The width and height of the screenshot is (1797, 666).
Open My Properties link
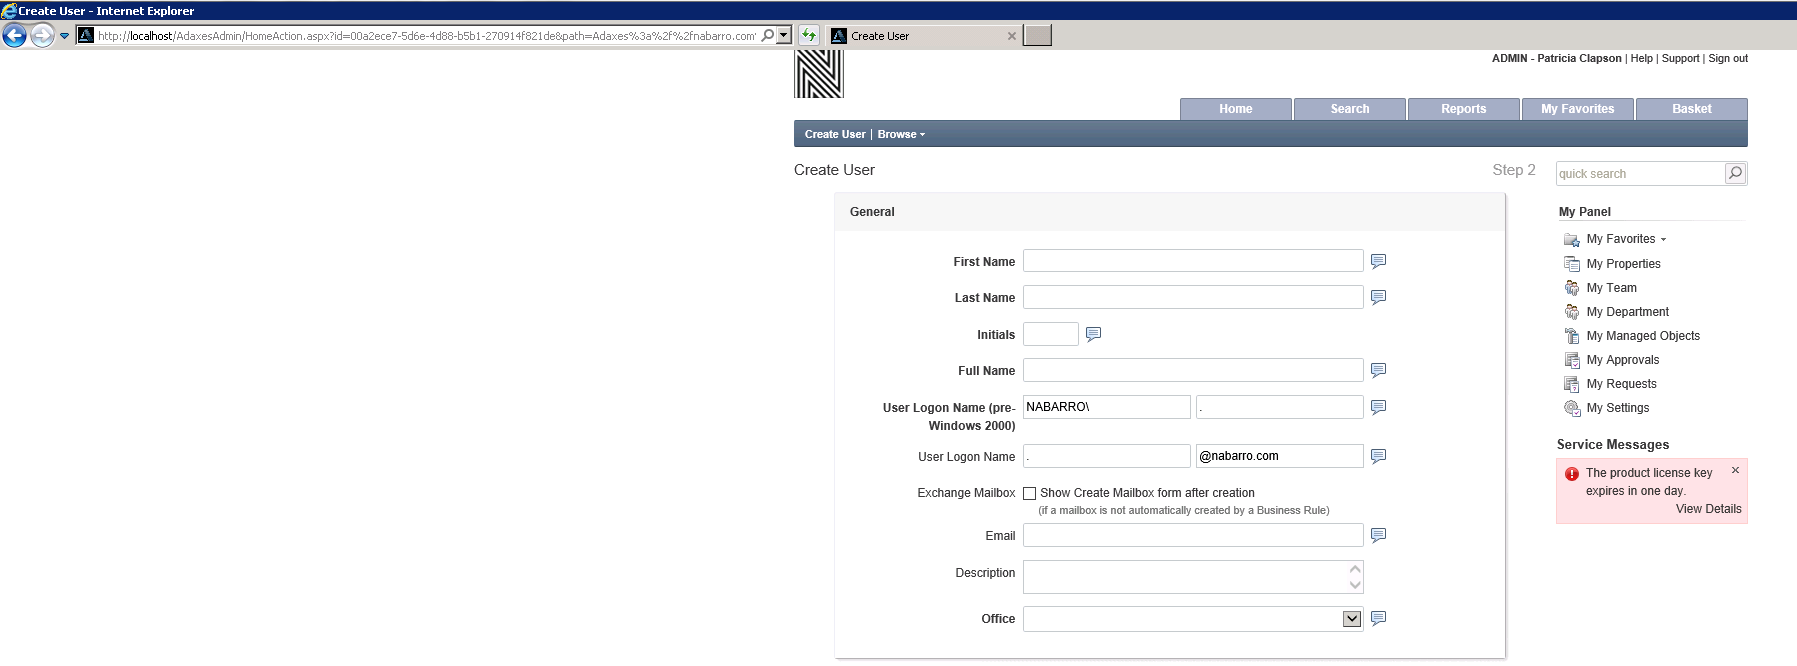click(x=1624, y=264)
